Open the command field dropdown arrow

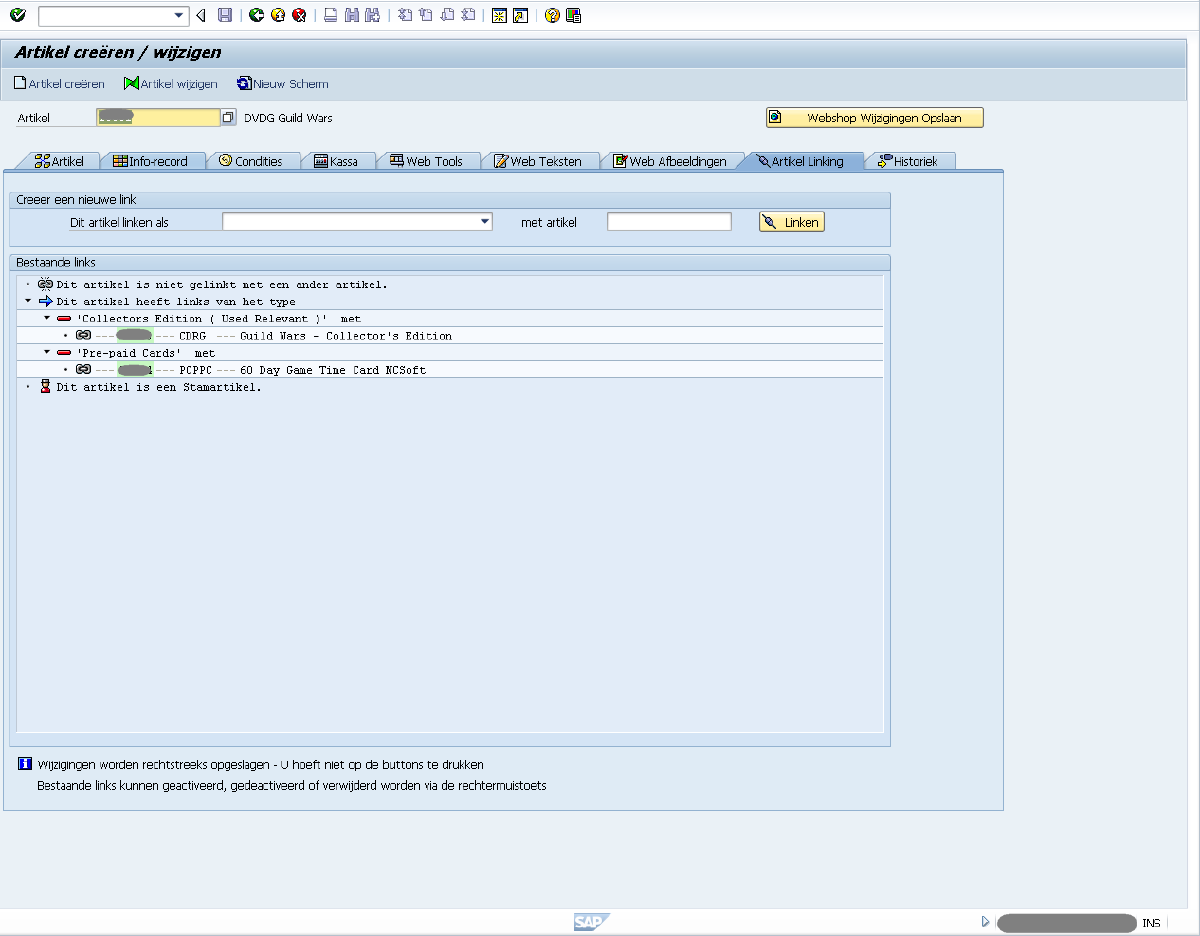coord(180,15)
